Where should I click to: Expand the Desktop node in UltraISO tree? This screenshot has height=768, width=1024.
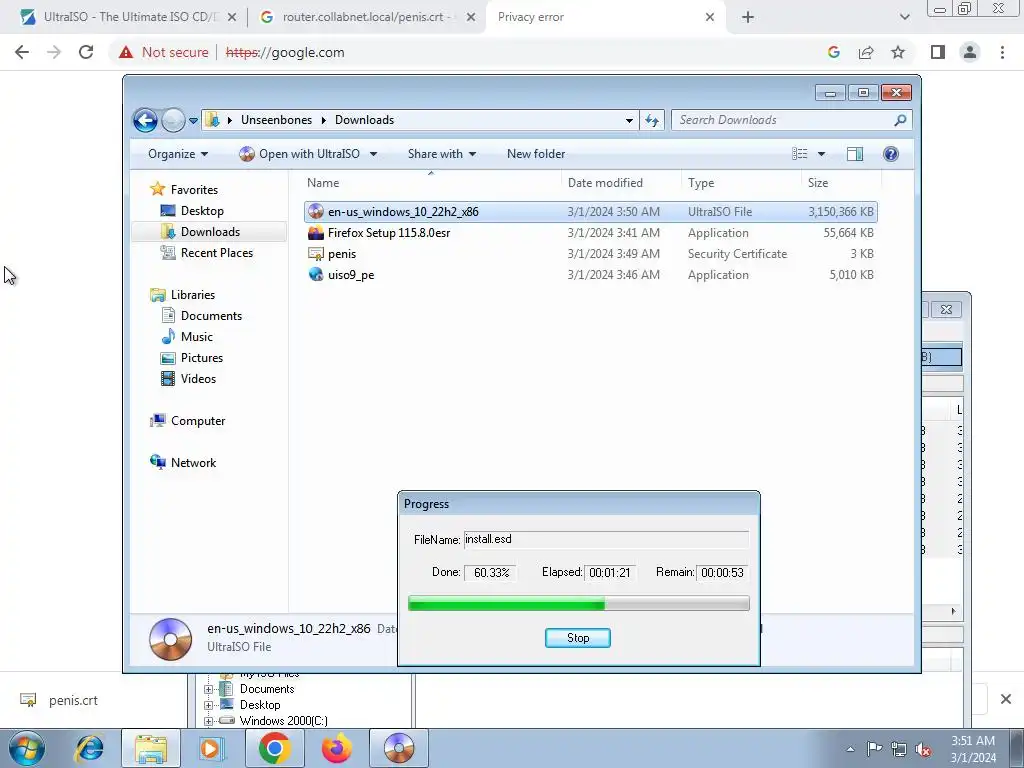[208, 705]
